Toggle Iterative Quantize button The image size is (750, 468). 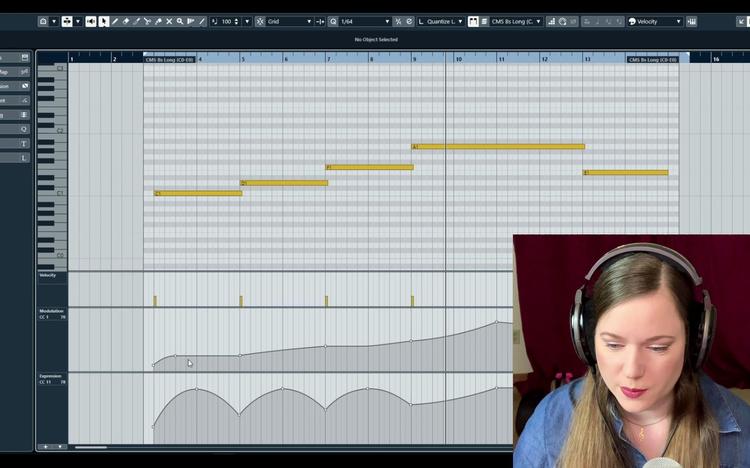click(x=398, y=22)
